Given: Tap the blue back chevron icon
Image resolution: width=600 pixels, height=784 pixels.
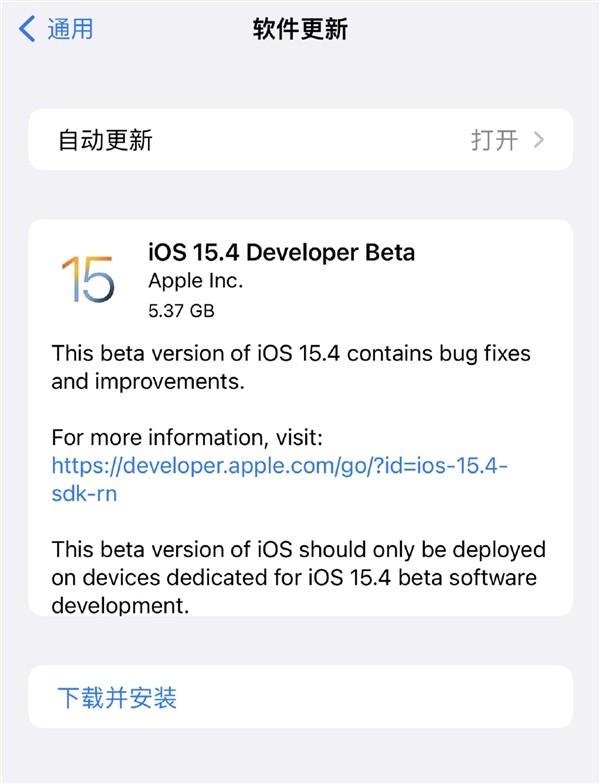Looking at the screenshot, I should click(27, 28).
